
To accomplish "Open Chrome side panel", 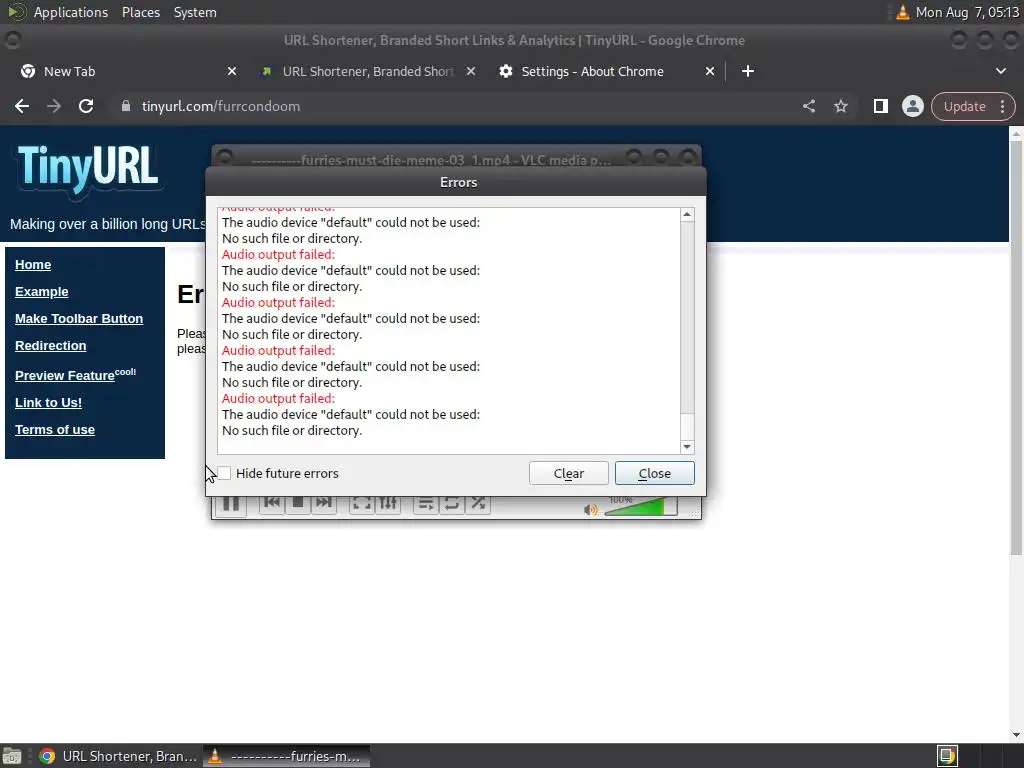I will click(880, 106).
